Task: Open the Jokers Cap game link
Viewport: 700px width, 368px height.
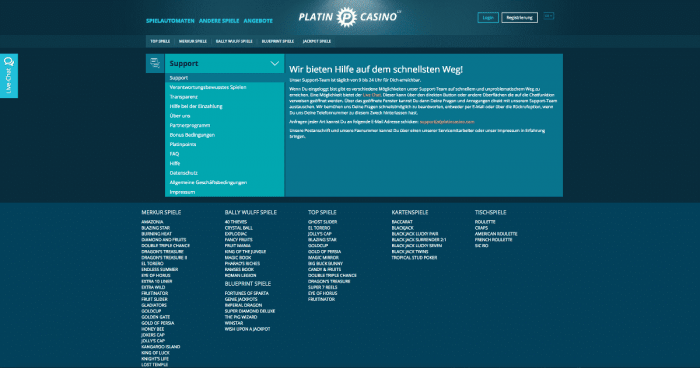Action: 153,335
